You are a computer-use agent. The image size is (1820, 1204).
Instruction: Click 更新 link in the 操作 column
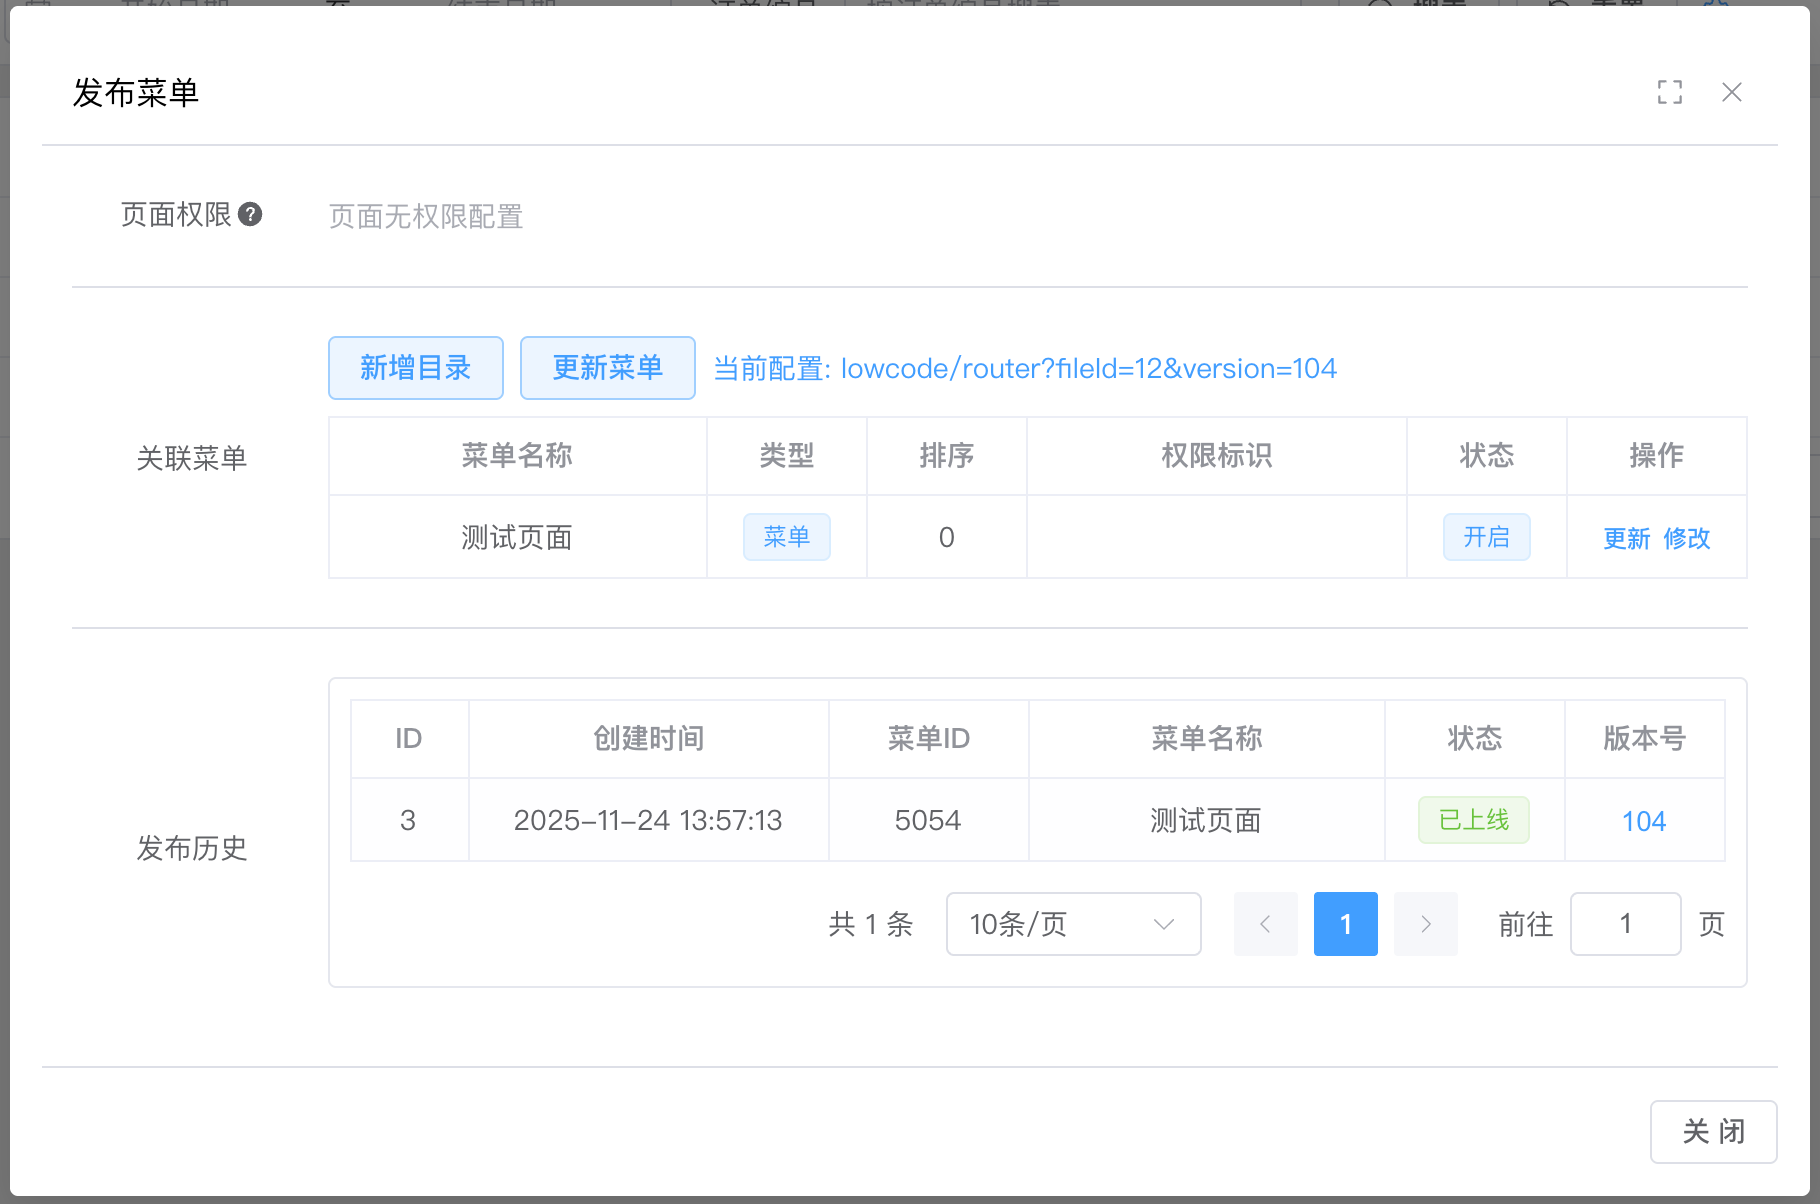tap(1626, 538)
